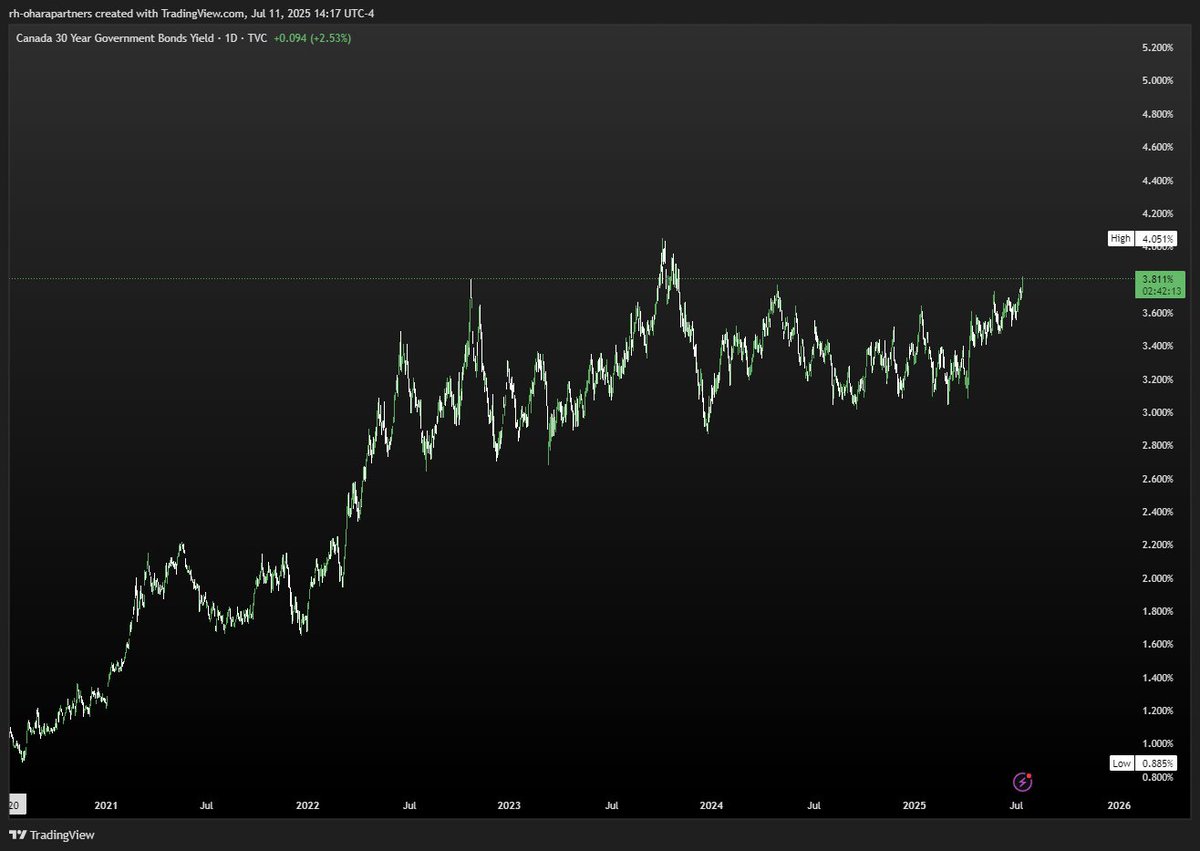Click the 2.400% axis label
Image resolution: width=1200 pixels, height=851 pixels.
tap(1157, 512)
